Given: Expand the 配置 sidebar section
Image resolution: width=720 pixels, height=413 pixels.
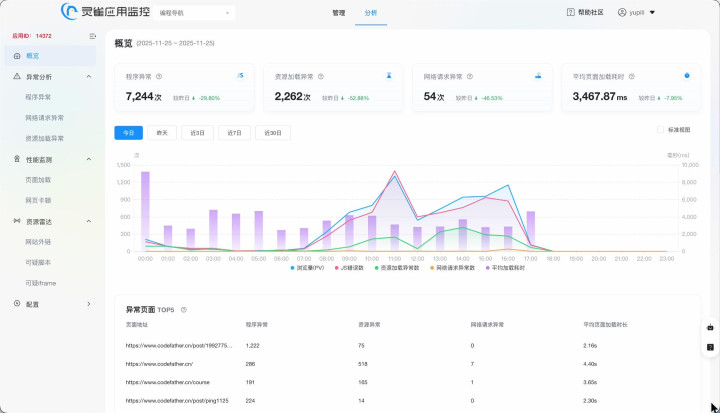Looking at the screenshot, I should [88, 304].
